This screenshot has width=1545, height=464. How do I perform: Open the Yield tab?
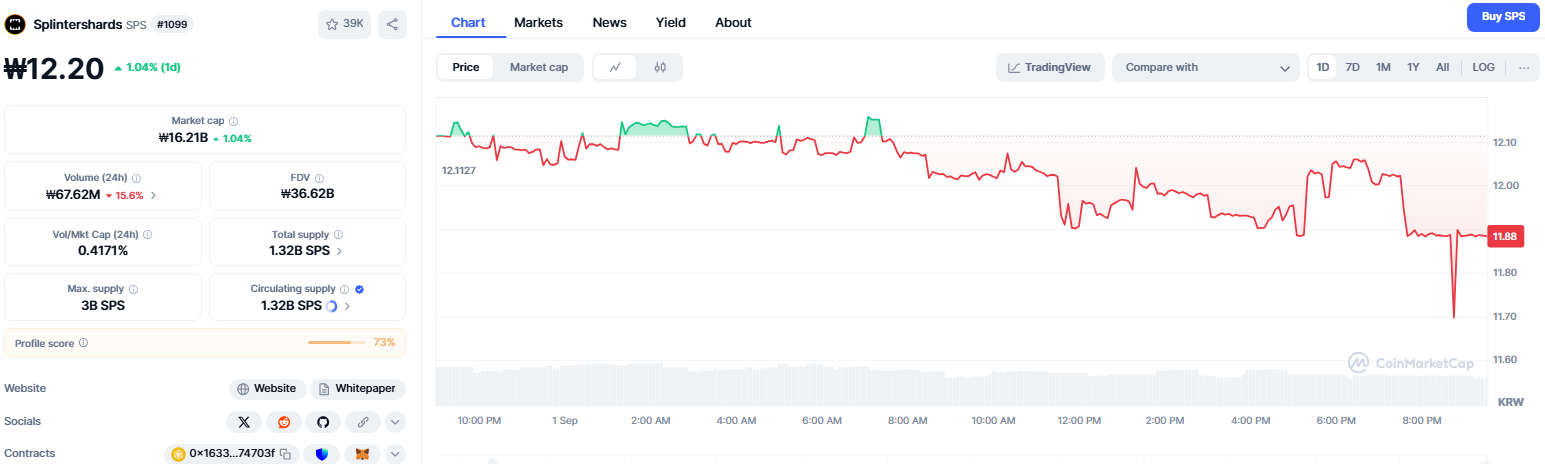[671, 22]
